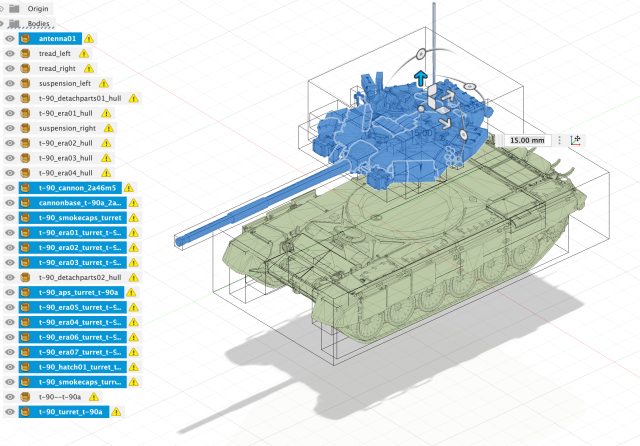Toggle visibility of tread_right body
Image resolution: width=640 pixels, height=446 pixels.
coord(11,69)
